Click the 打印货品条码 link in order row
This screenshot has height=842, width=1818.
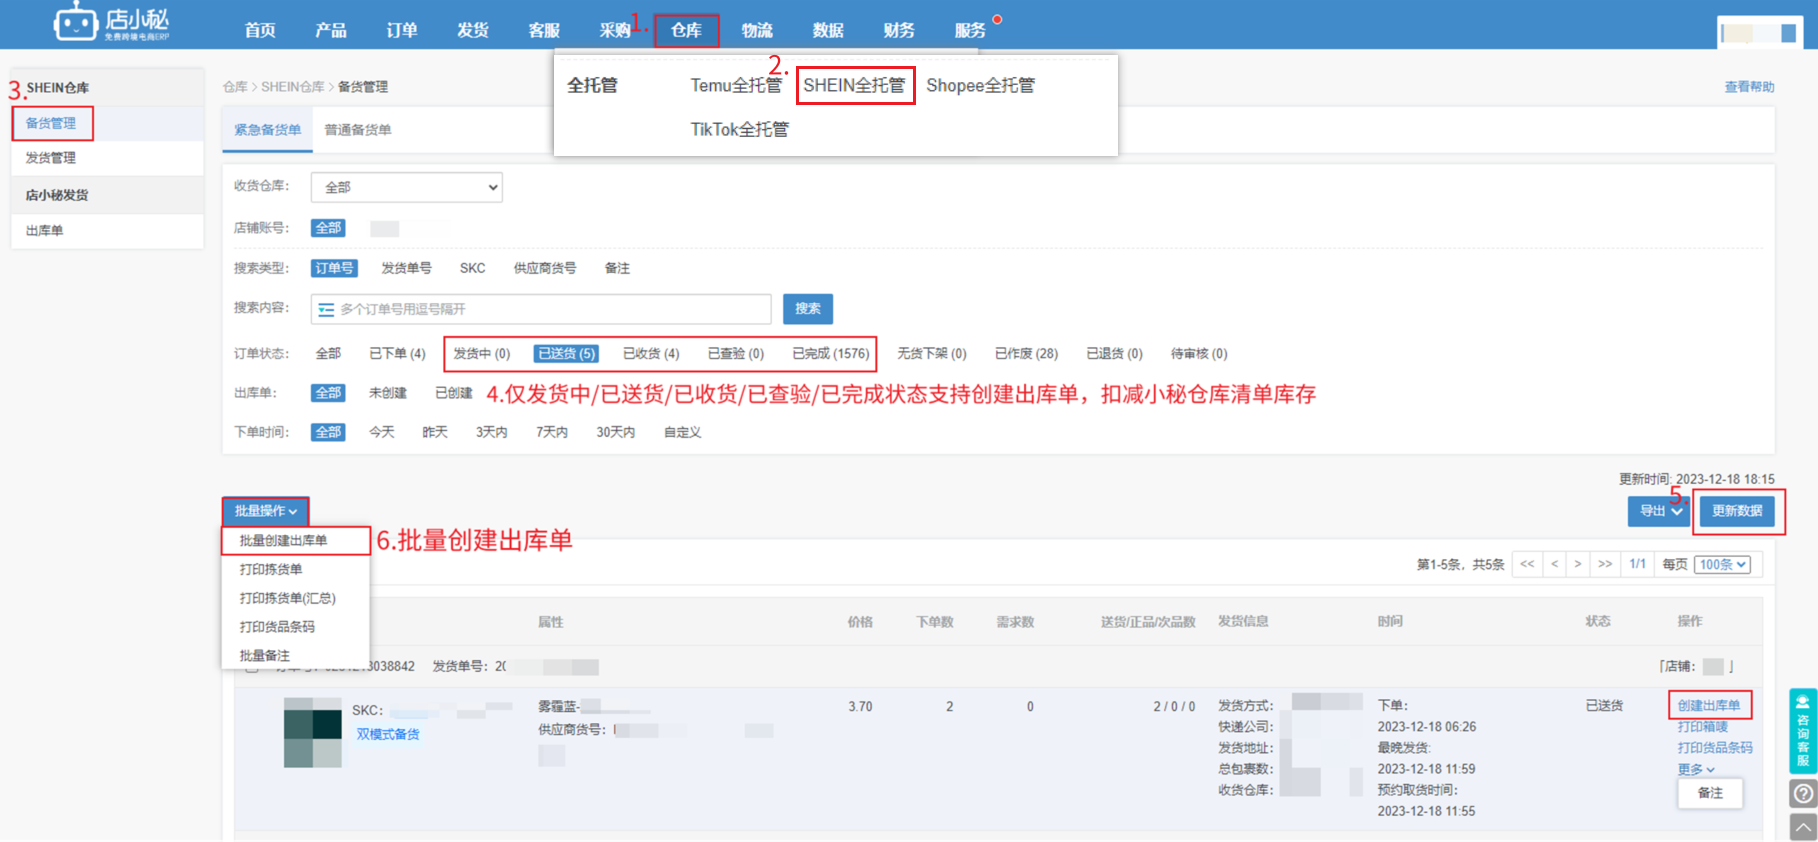coord(1715,748)
